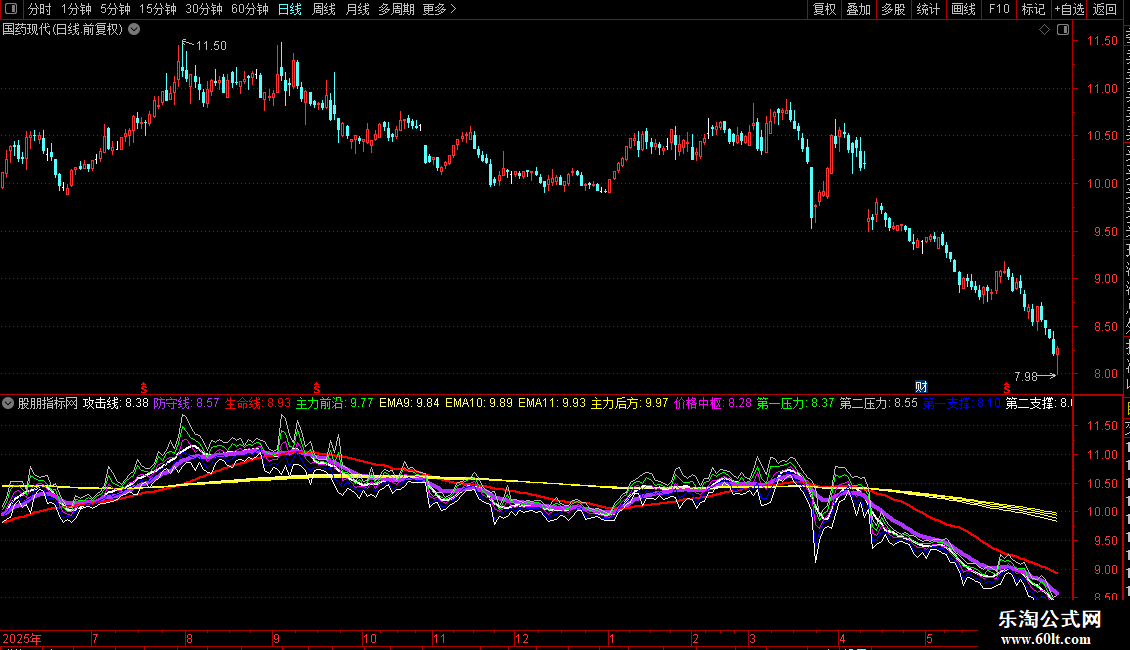The image size is (1130, 650).
Task: Click the 价格中枢: 8.28 indicator value
Action: pyautogui.click(x=713, y=404)
